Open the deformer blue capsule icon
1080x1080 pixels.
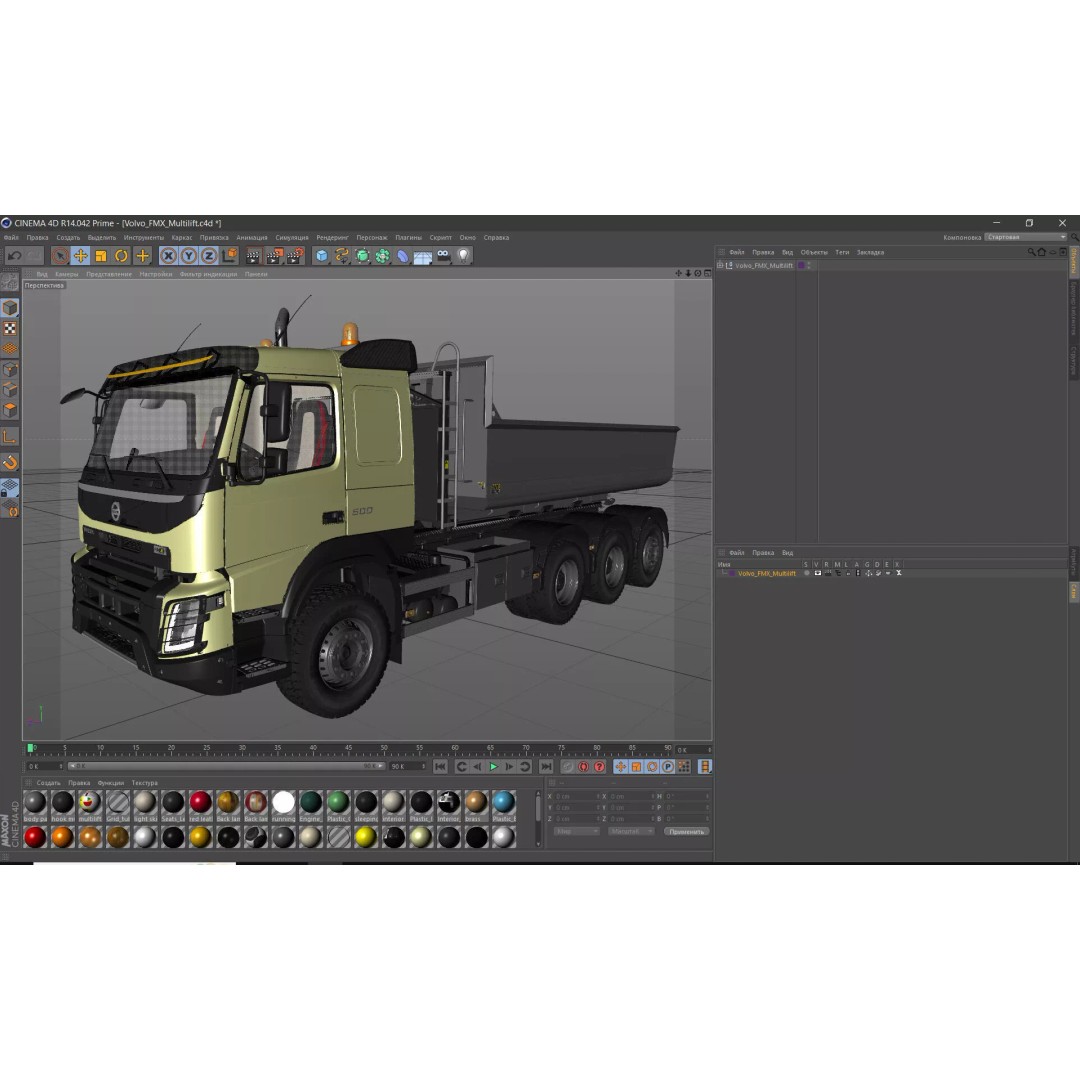click(402, 256)
